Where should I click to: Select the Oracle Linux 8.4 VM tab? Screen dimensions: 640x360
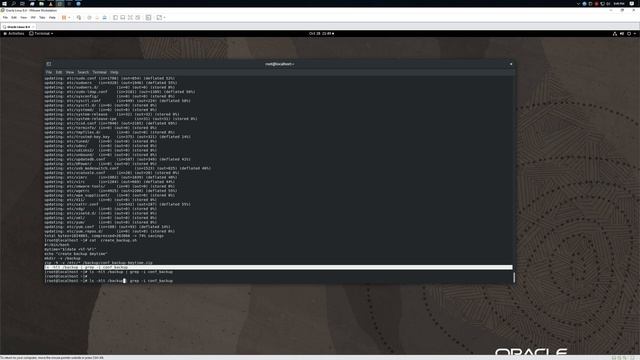[x=18, y=27]
